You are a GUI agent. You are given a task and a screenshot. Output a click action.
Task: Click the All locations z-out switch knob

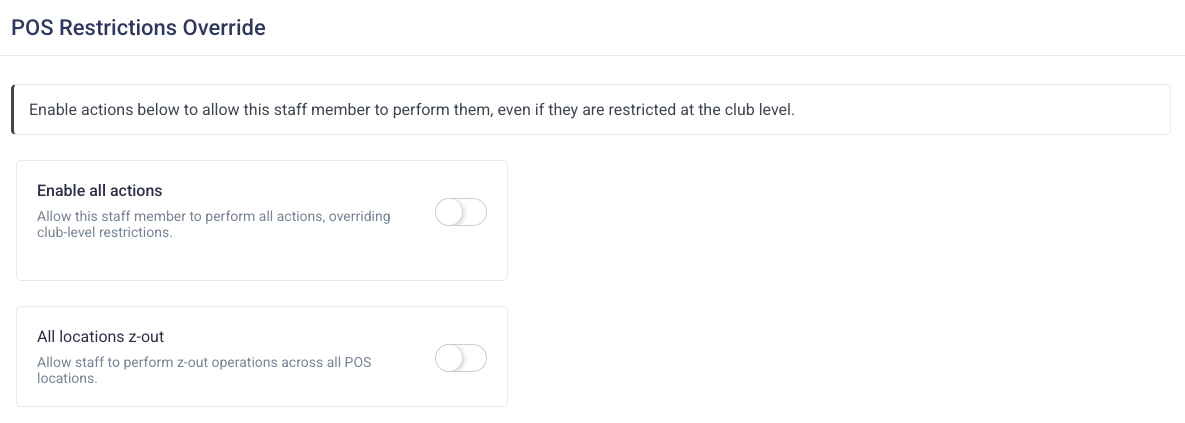click(x=450, y=358)
